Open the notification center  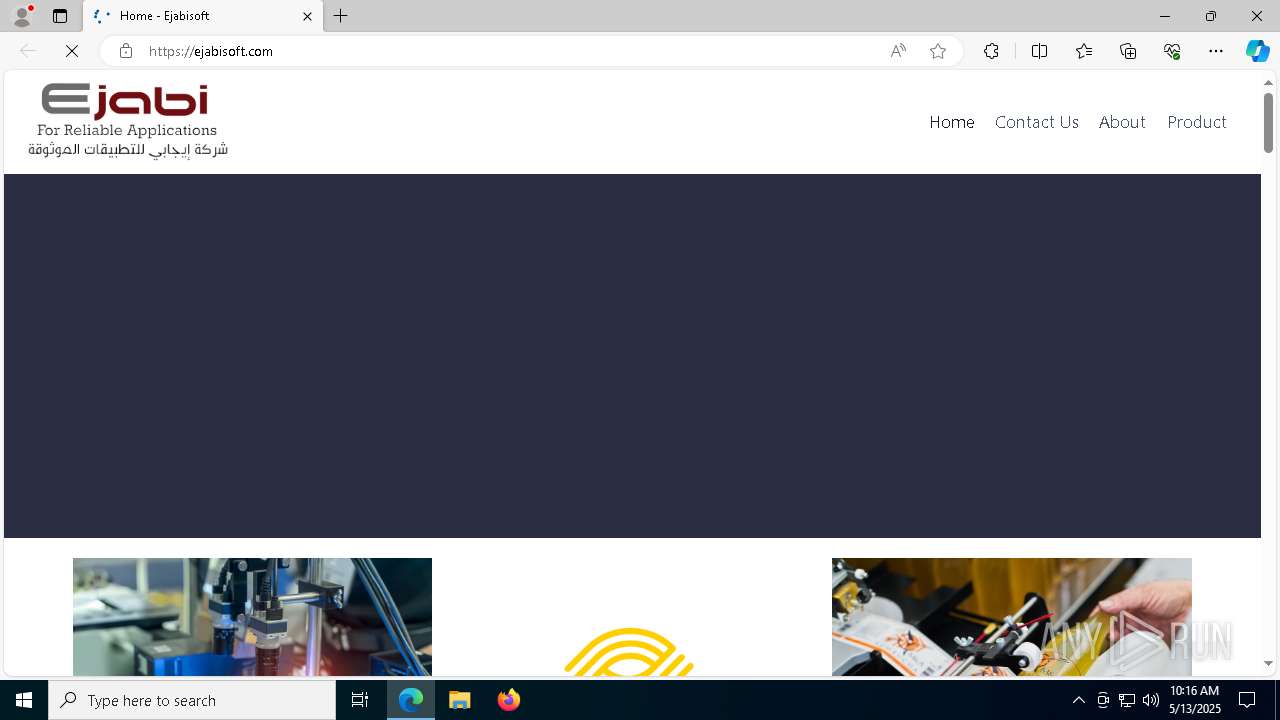click(x=1247, y=700)
